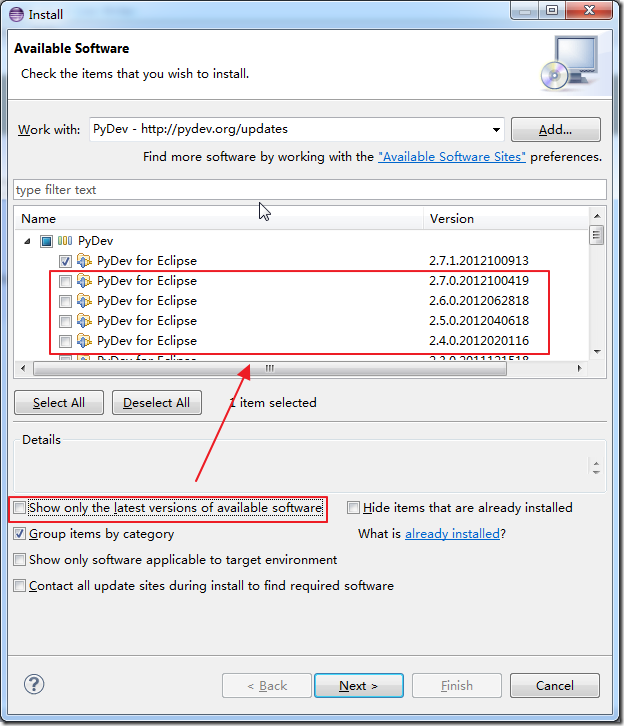
Task: Click the Next > button
Action: pyautogui.click(x=359, y=685)
